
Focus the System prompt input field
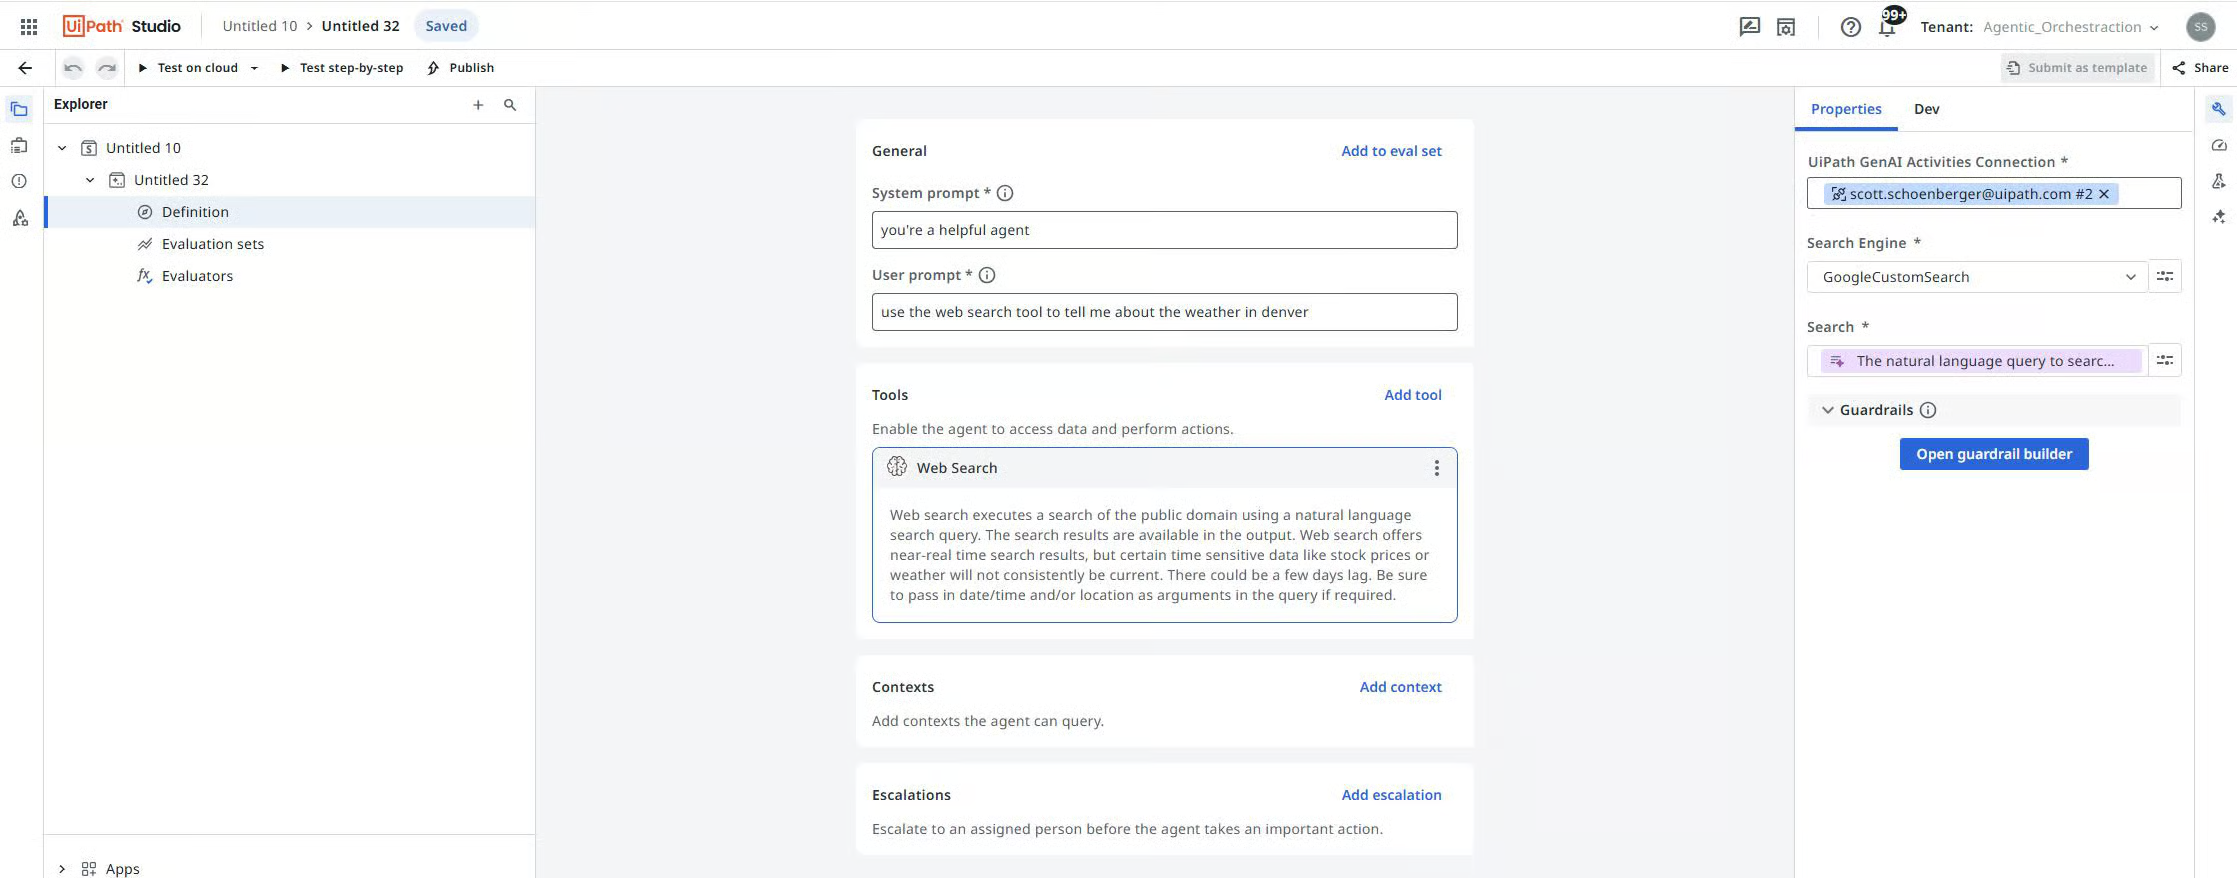pyautogui.click(x=1164, y=230)
